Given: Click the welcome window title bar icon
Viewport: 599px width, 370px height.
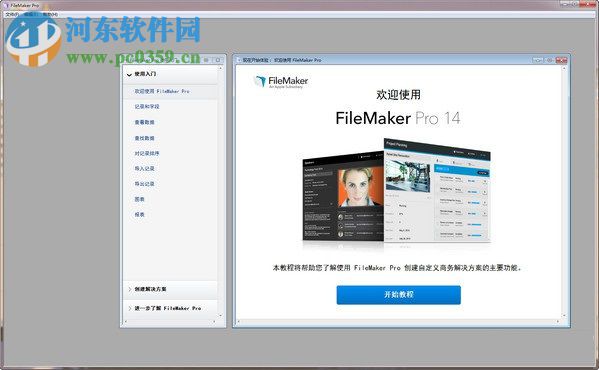Looking at the screenshot, I should click(239, 60).
